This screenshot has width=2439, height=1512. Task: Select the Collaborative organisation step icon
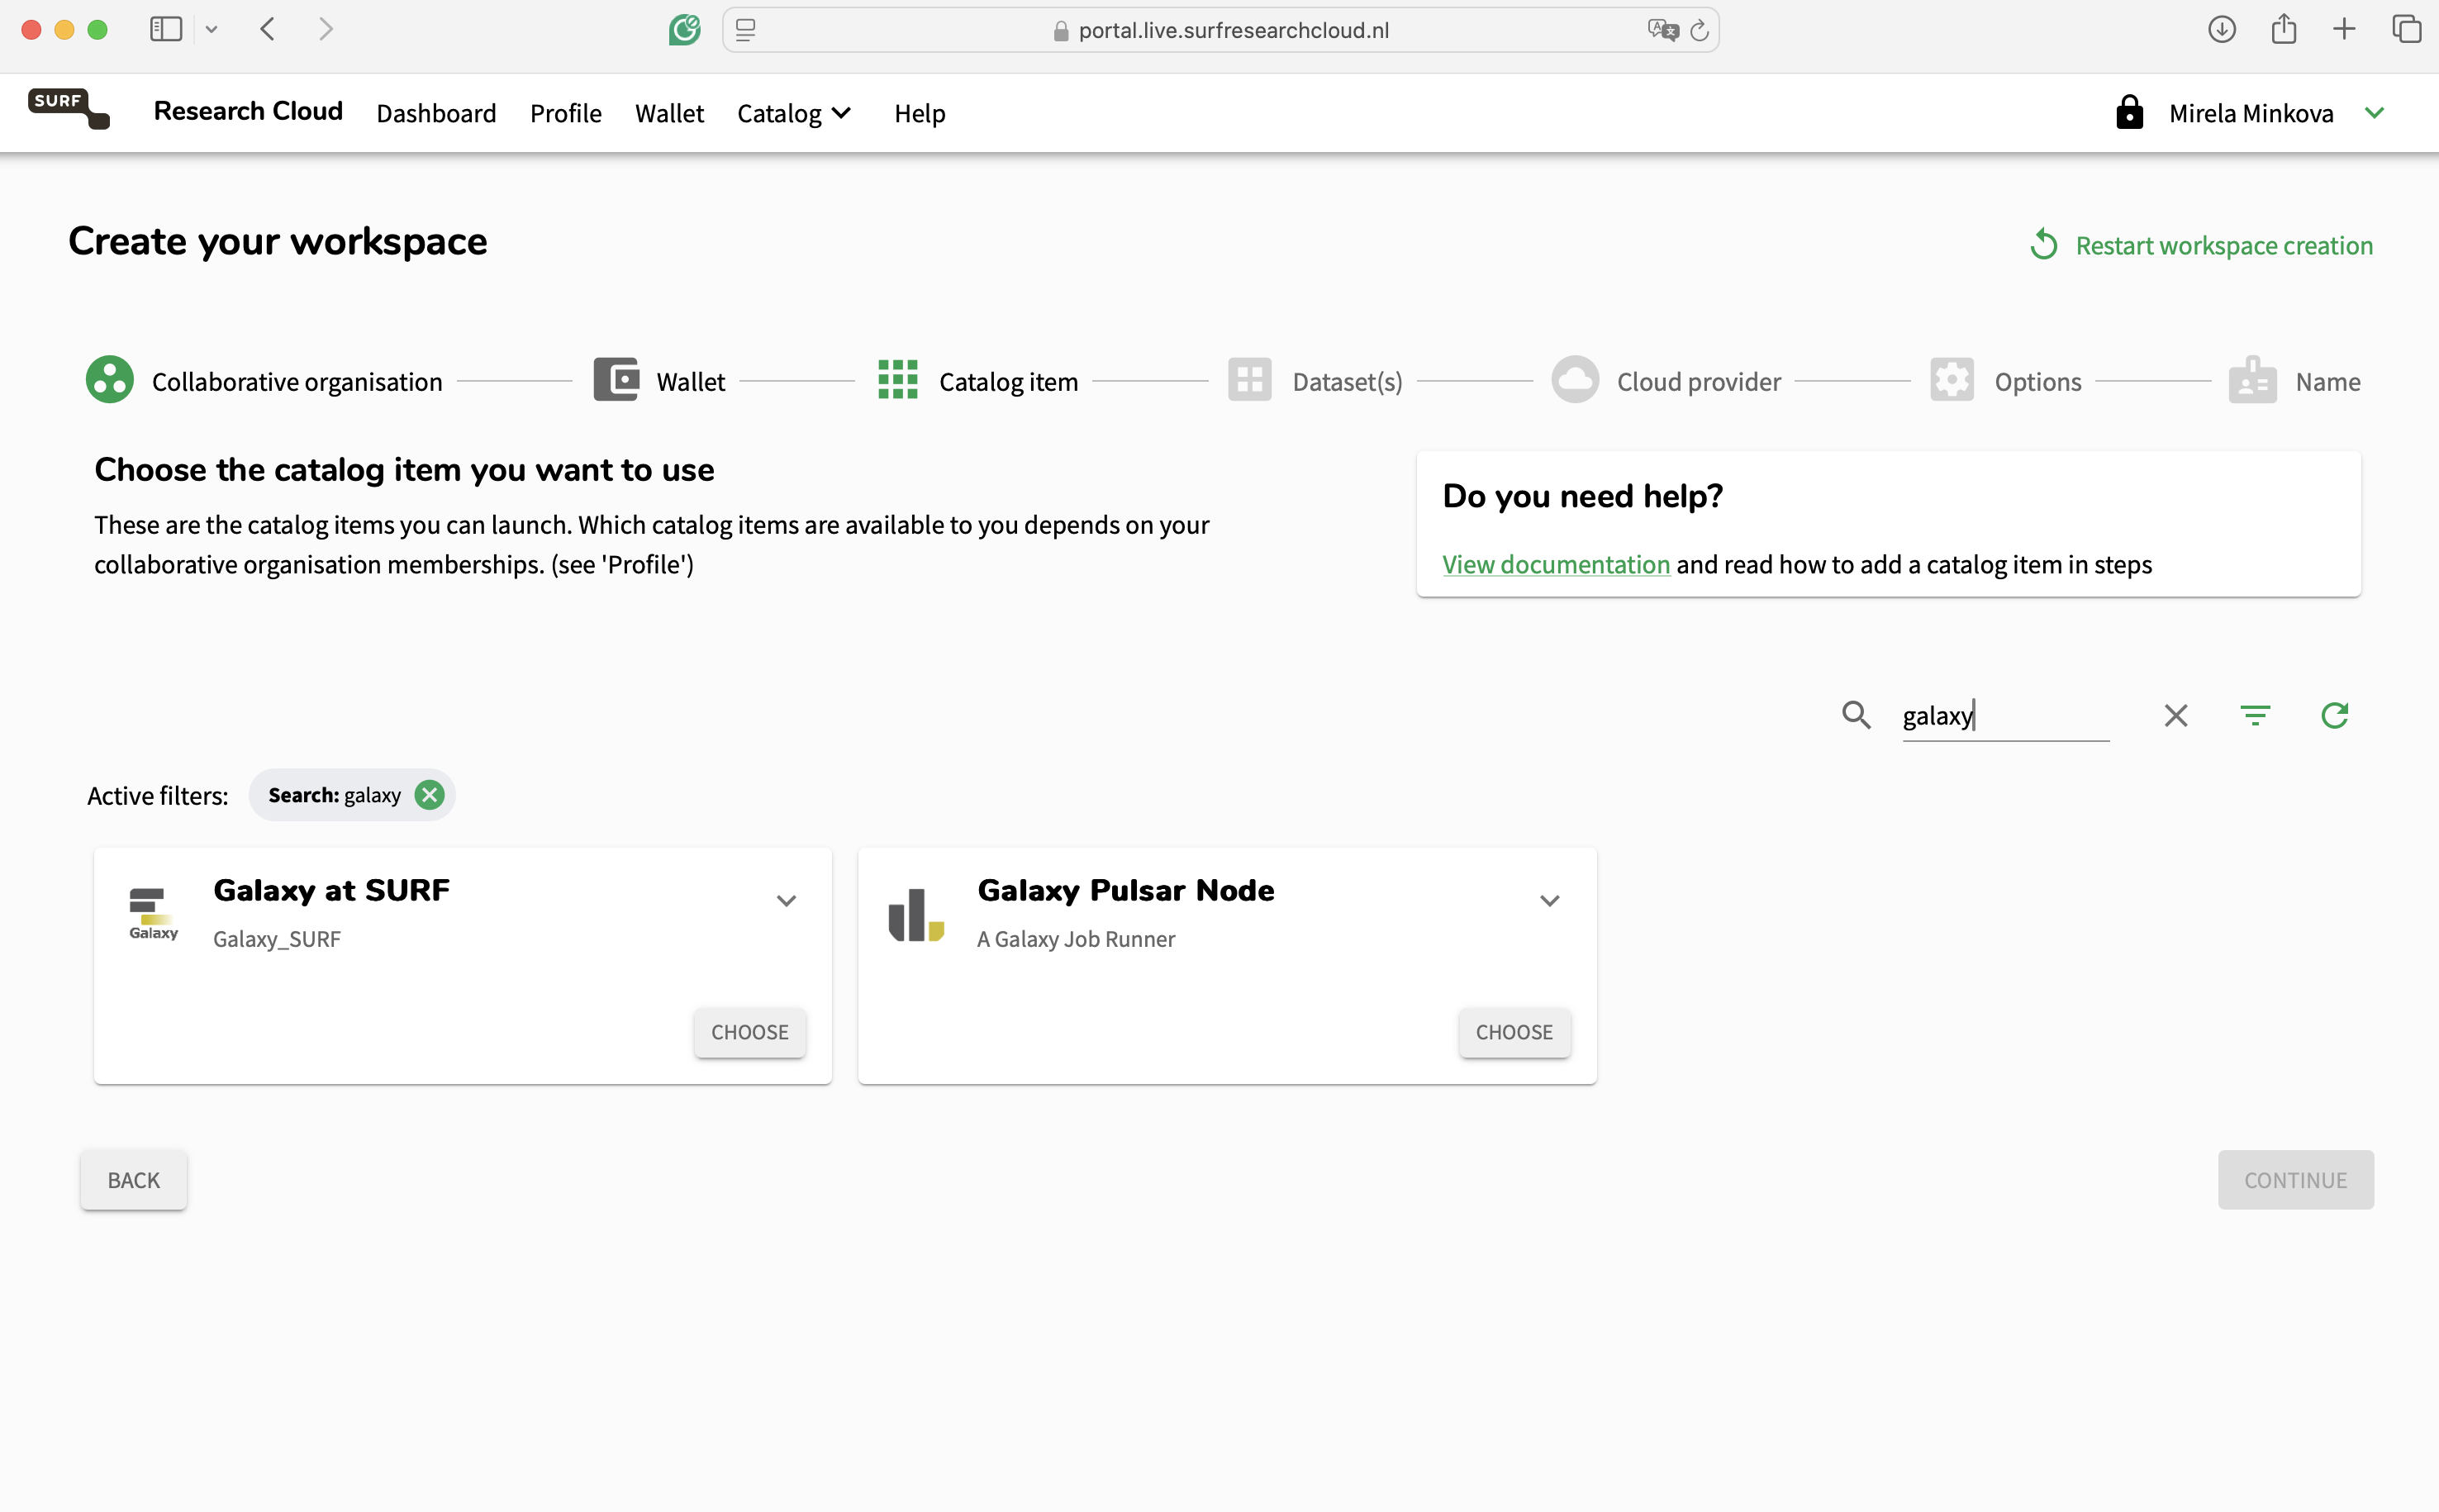point(110,380)
